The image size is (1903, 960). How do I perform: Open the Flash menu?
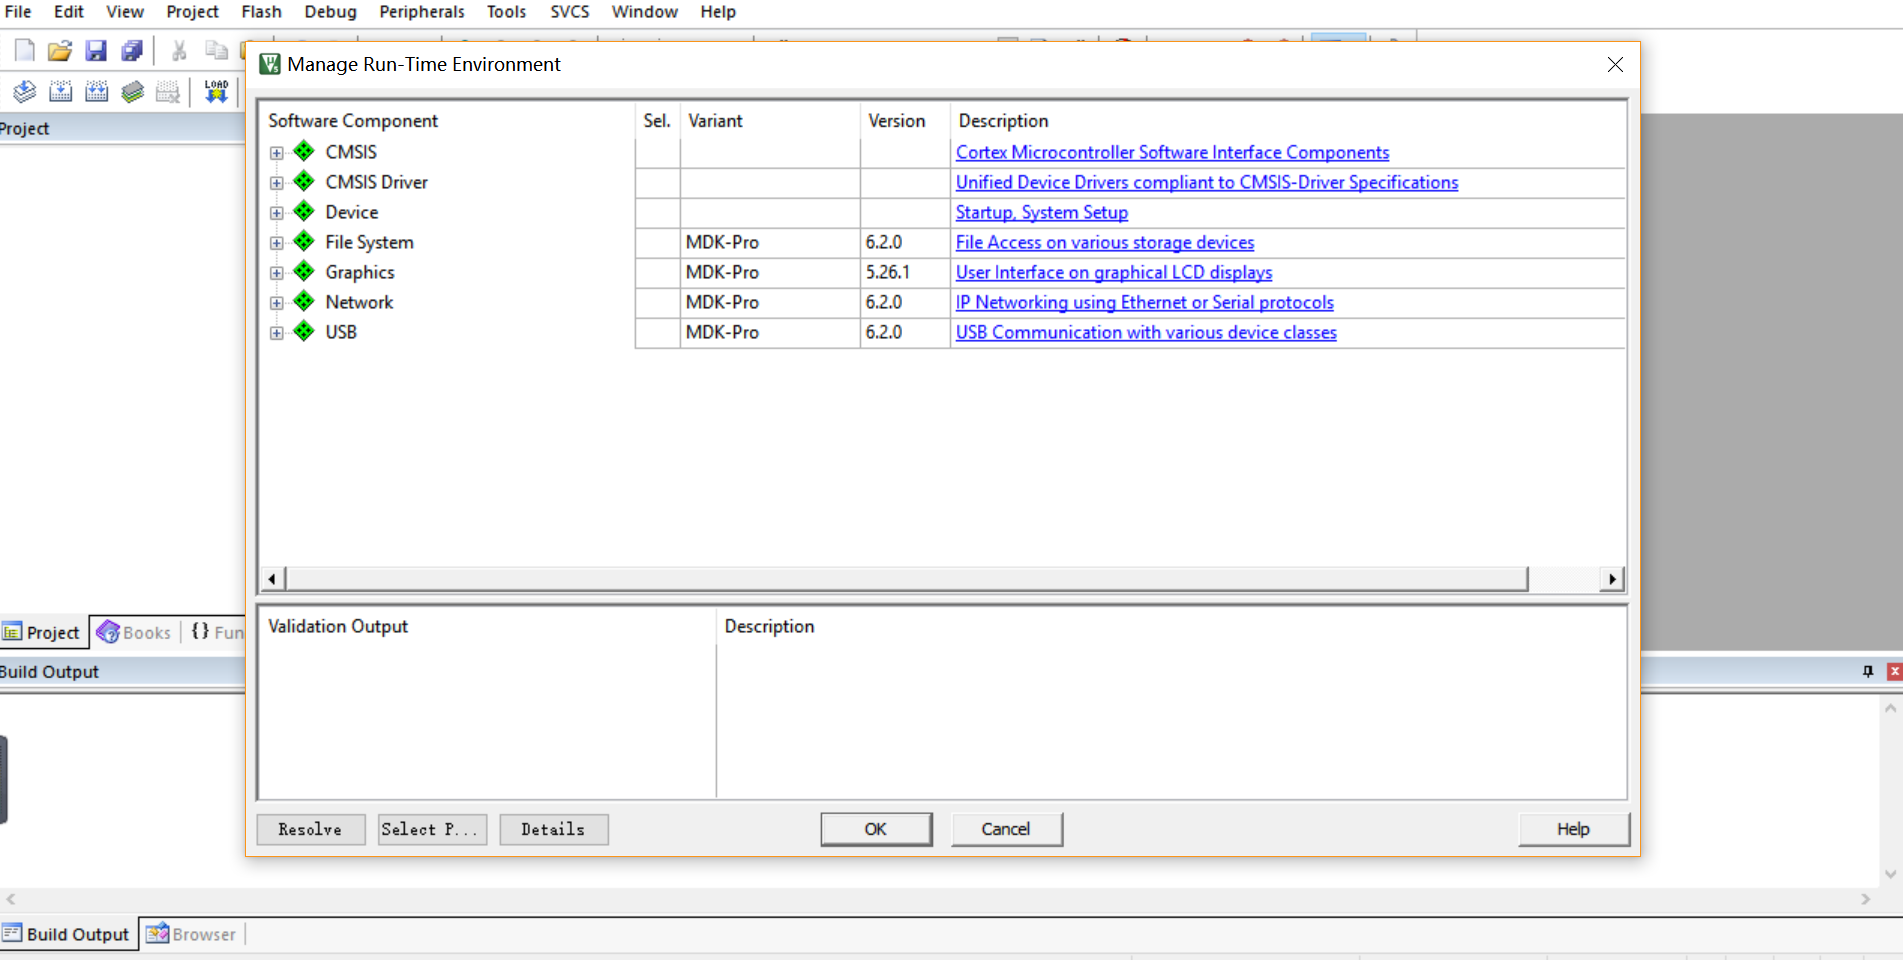[261, 12]
